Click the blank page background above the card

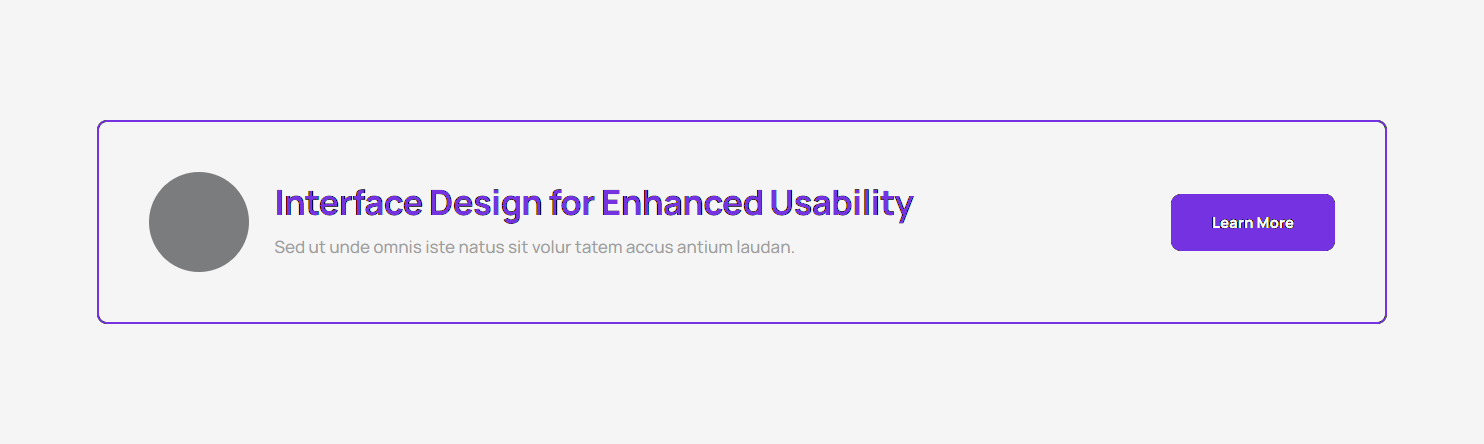click(740, 60)
